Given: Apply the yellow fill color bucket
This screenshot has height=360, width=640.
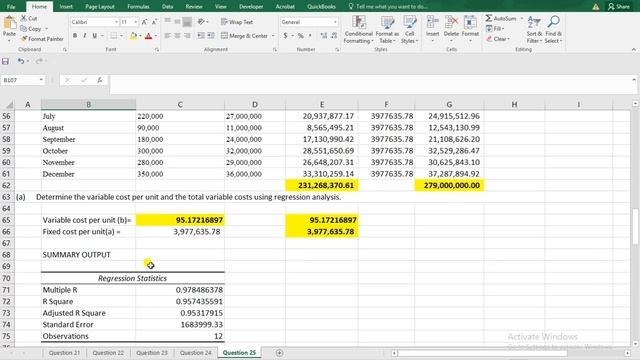Looking at the screenshot, I should 133,36.
